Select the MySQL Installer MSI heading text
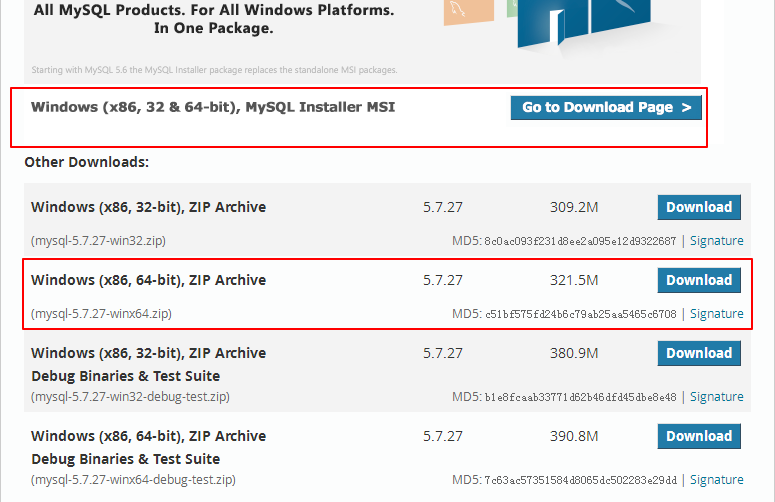The image size is (775, 502). click(x=213, y=107)
